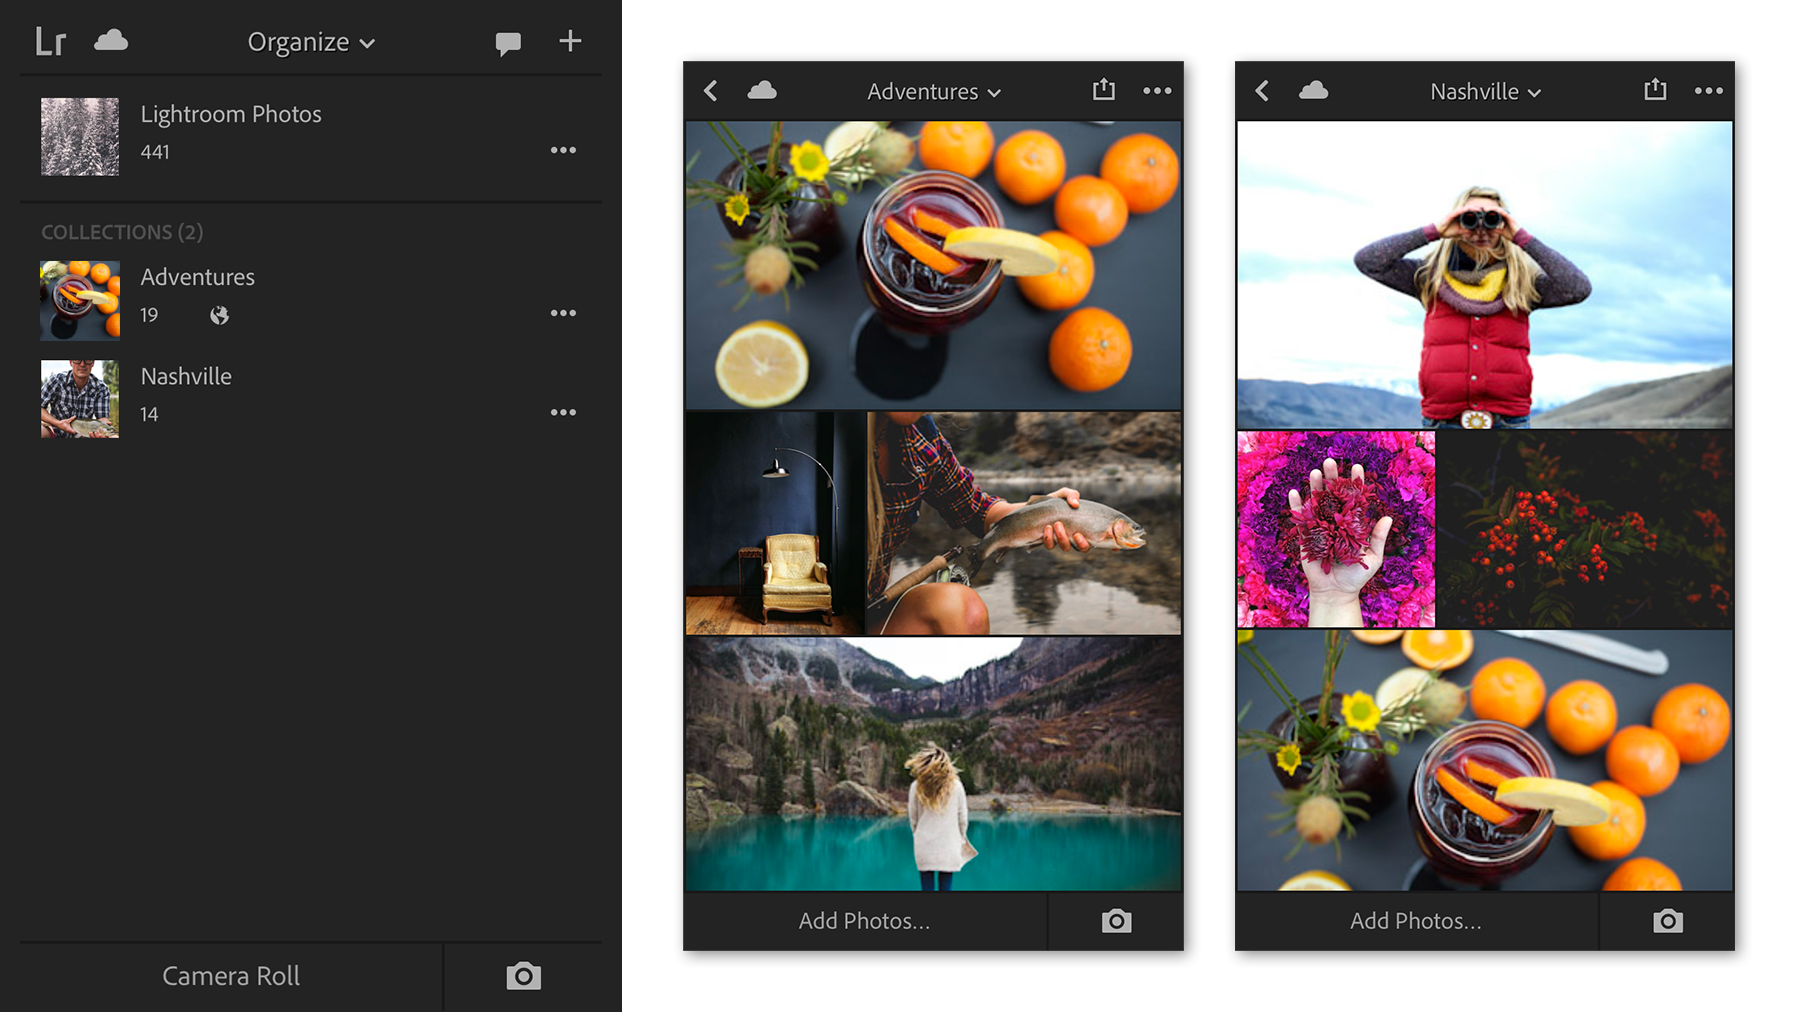Launch camera from Organize panel bottom bar
The height and width of the screenshot is (1012, 1800).
(523, 976)
